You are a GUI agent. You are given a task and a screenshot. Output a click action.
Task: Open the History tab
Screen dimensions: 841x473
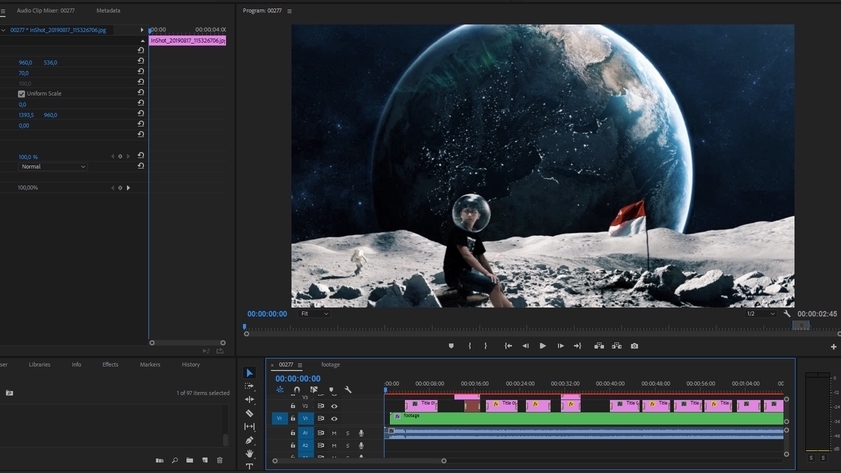click(x=191, y=364)
